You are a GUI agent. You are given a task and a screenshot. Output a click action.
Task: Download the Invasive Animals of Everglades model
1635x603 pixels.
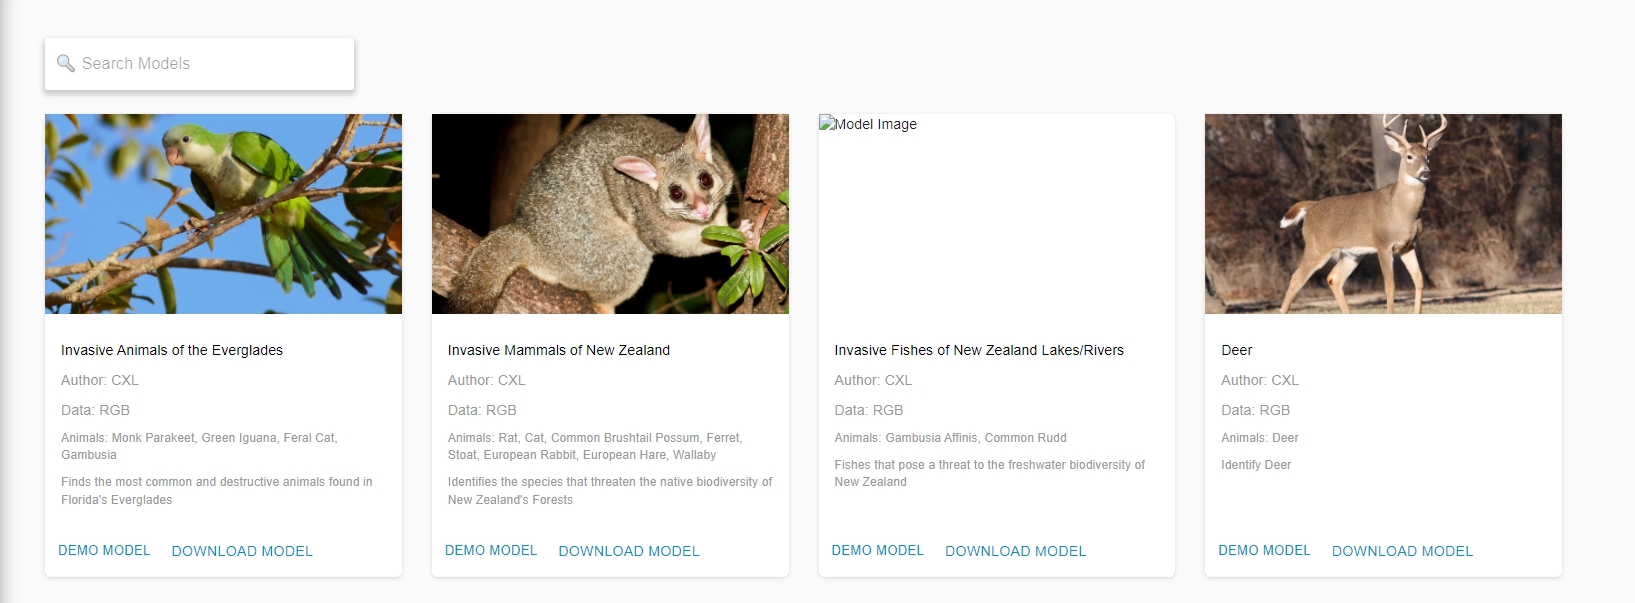(242, 551)
